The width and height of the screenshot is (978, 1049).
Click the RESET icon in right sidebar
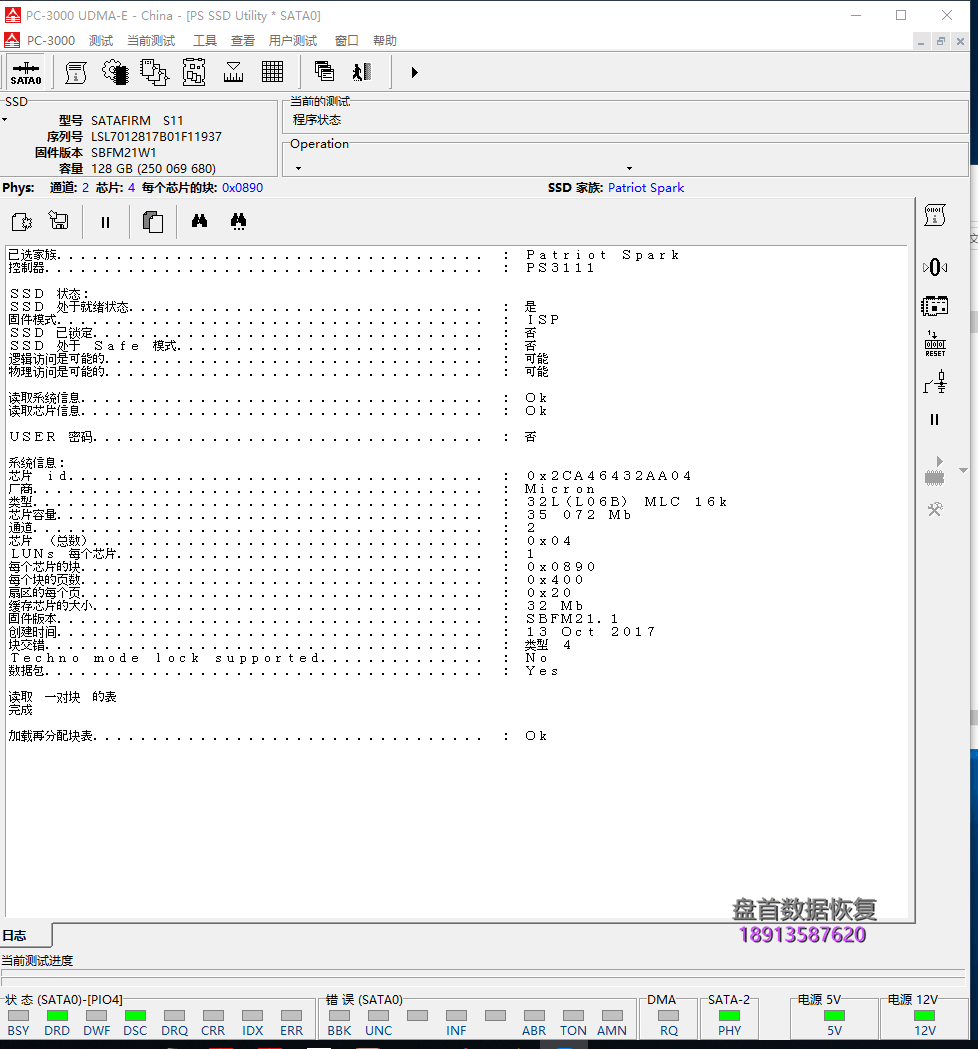(935, 344)
